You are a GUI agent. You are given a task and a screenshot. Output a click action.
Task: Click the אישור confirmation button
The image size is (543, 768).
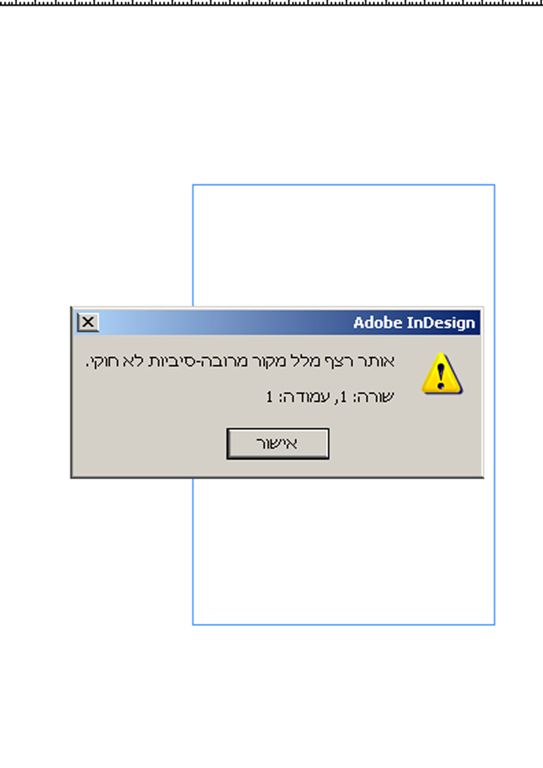(x=278, y=444)
